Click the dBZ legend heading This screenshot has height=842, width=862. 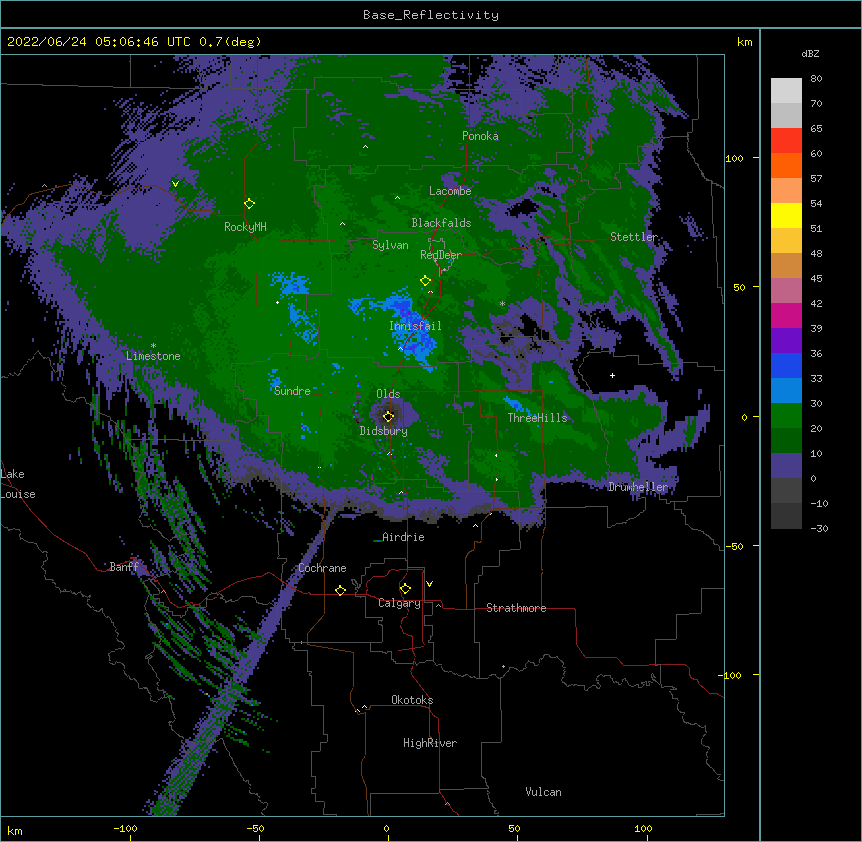pyautogui.click(x=810, y=53)
